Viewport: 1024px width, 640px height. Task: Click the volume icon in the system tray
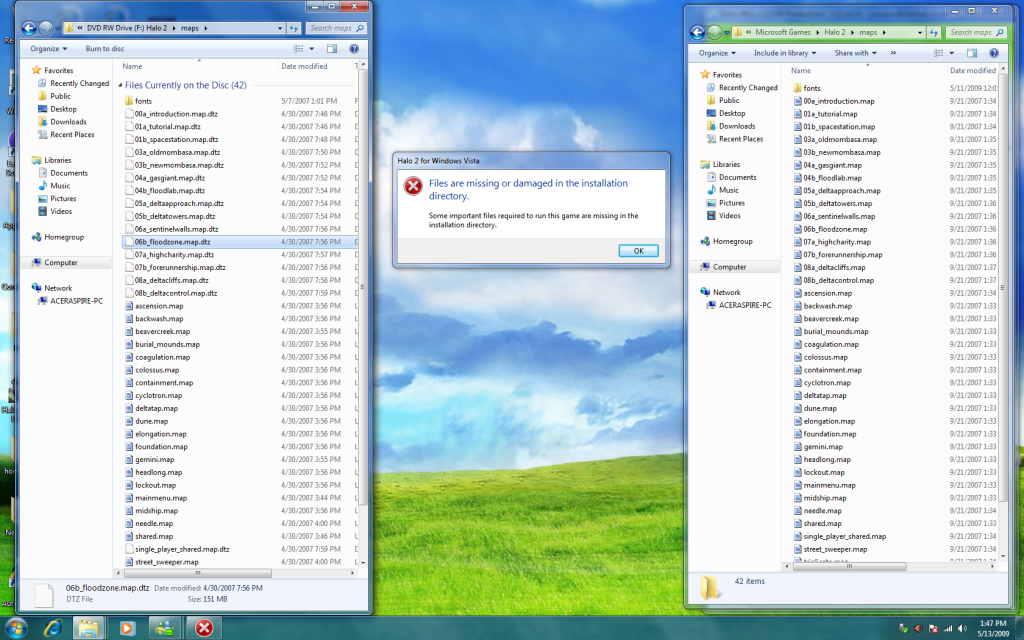click(x=961, y=629)
